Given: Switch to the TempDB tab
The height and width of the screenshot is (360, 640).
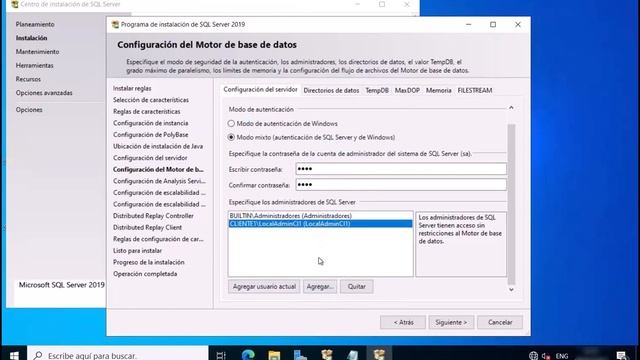Looking at the screenshot, I should click(377, 91).
